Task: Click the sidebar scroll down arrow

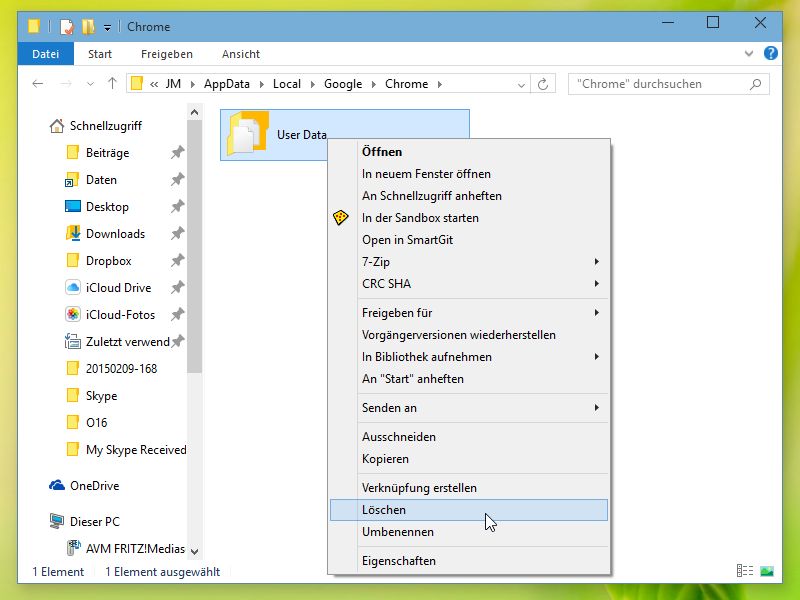Action: [x=194, y=551]
